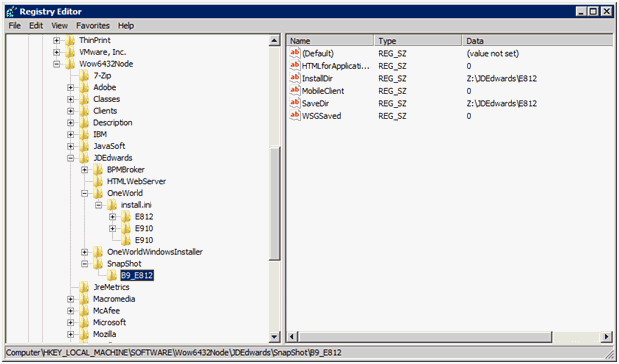Collapse the SnapShot key
This screenshot has height=364, width=619.
[x=84, y=264]
